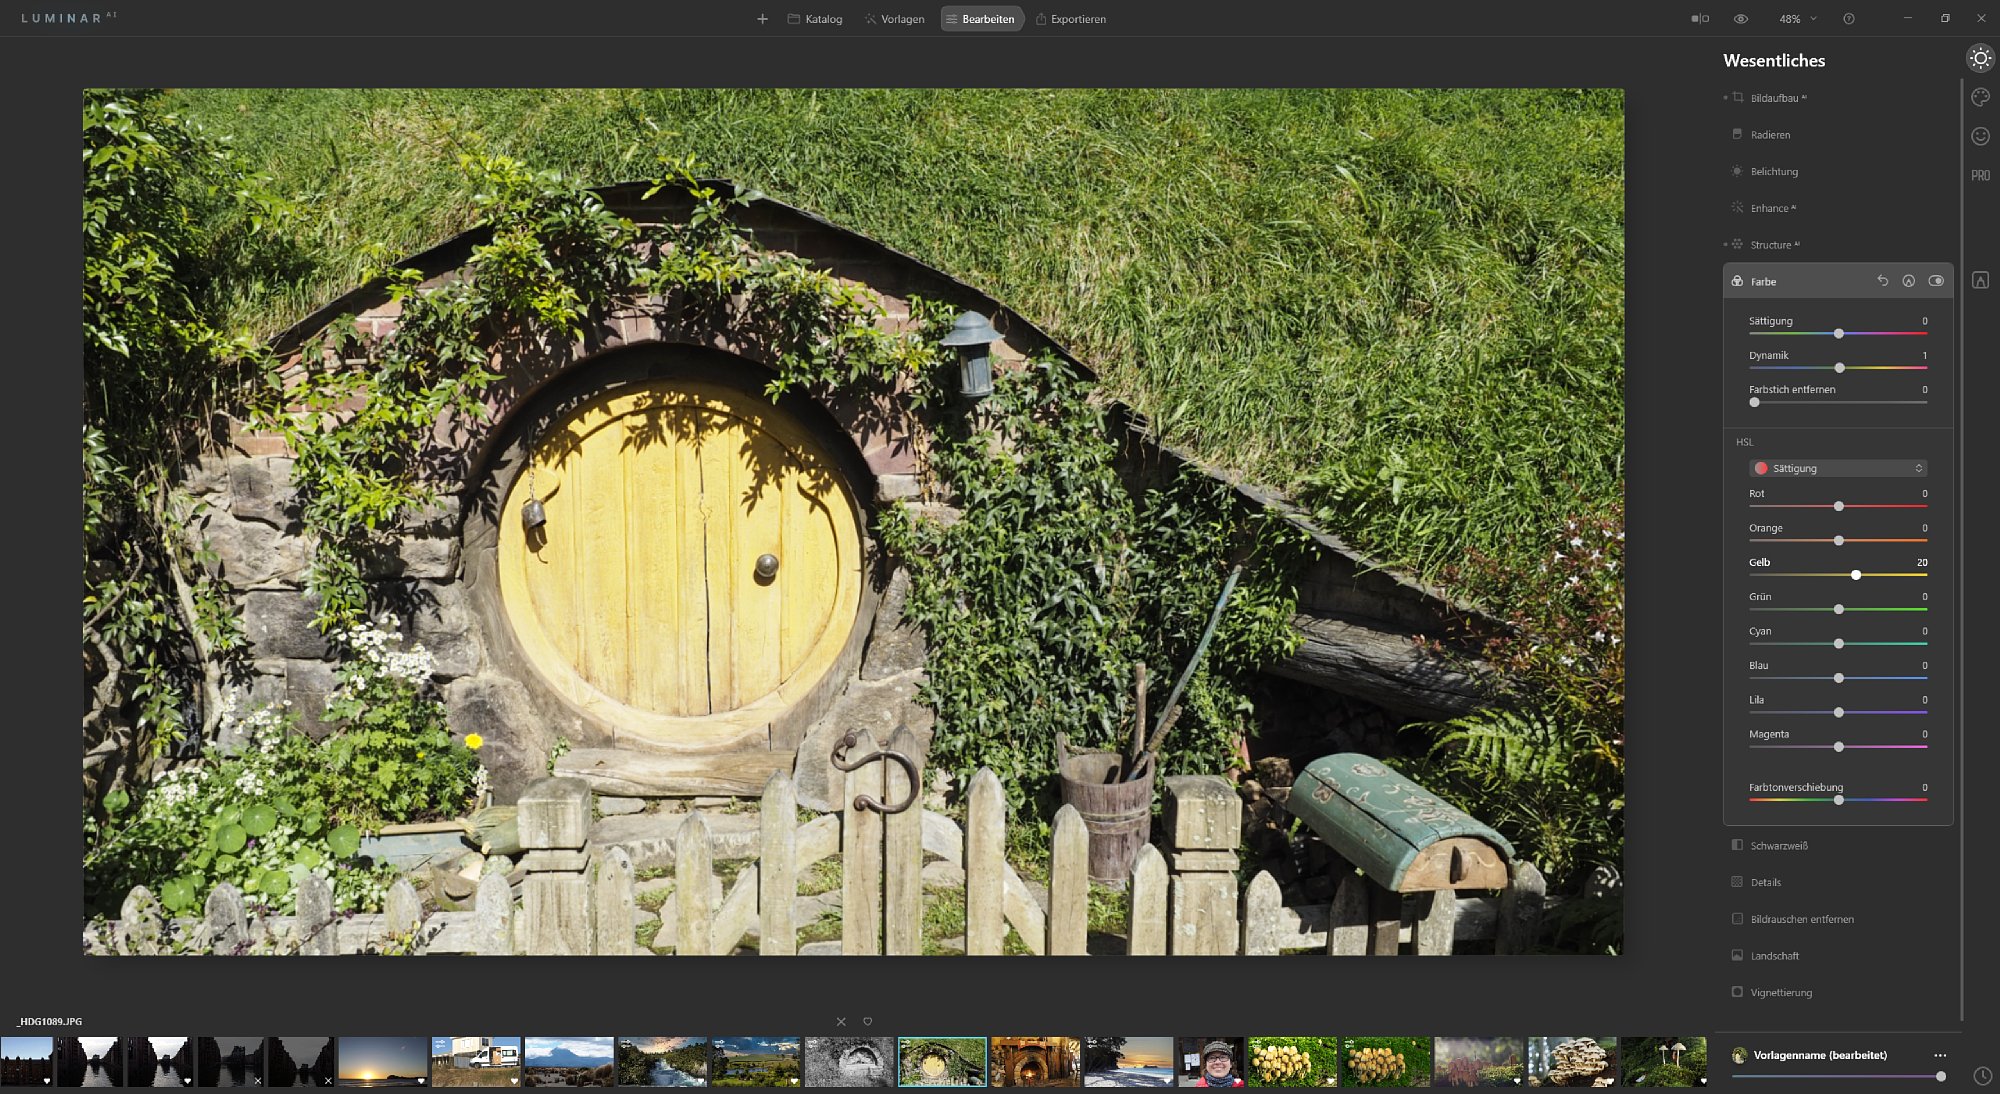Click the Farbtonverschiebung slider handle
This screenshot has width=2000, height=1094.
click(x=1838, y=799)
